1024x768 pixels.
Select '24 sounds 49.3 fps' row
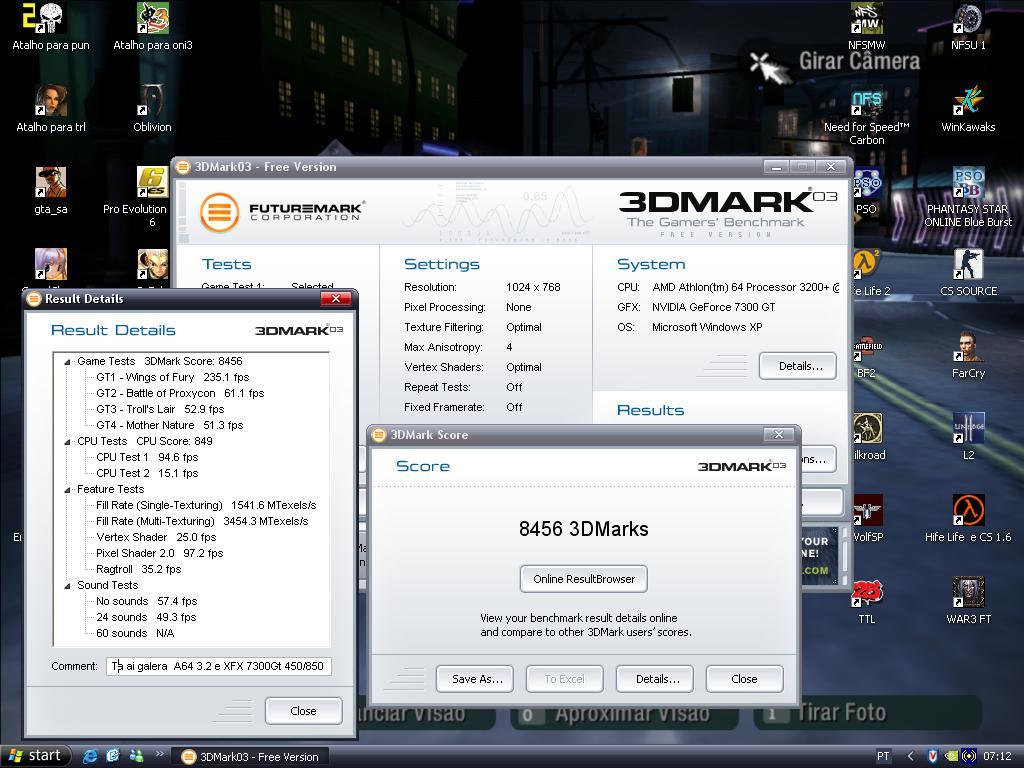(146, 617)
